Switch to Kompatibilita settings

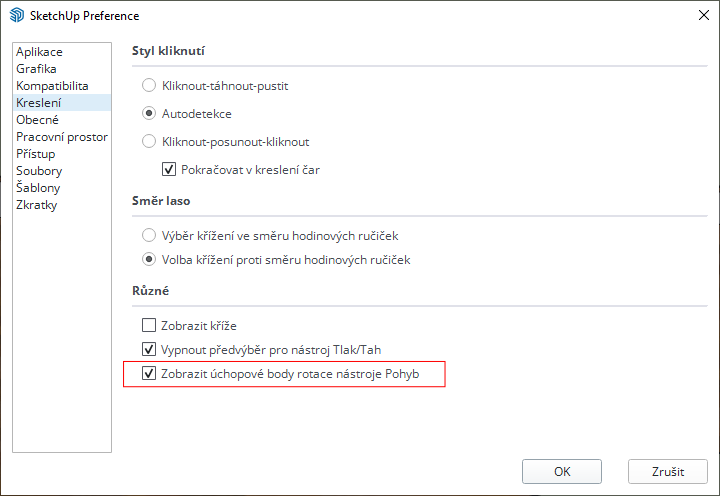point(52,86)
